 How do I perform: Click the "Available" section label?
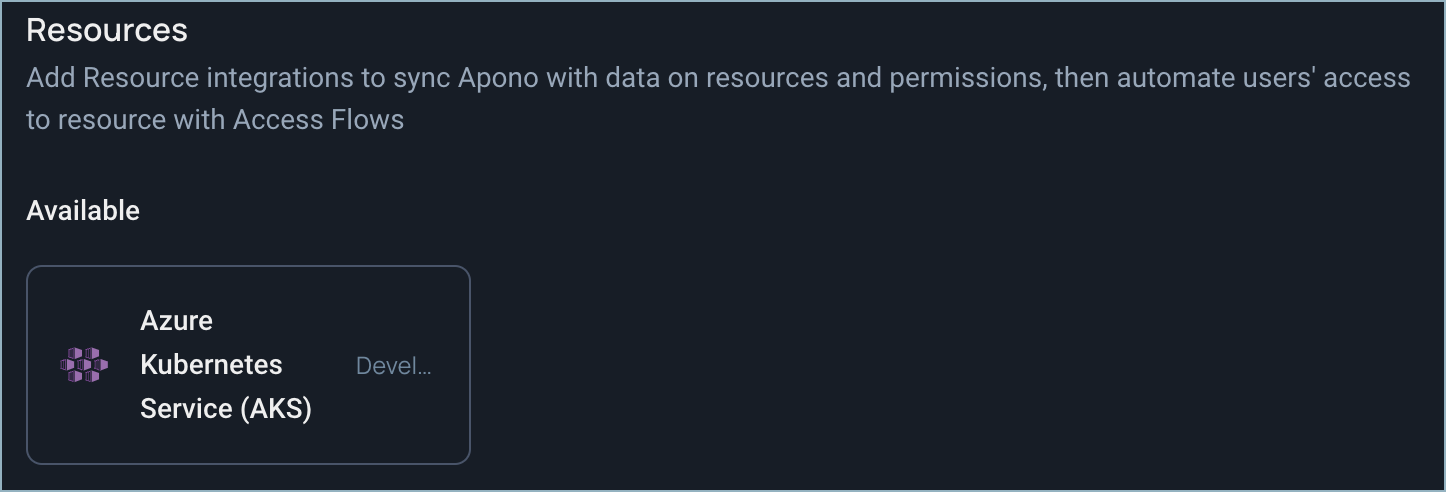pos(83,211)
